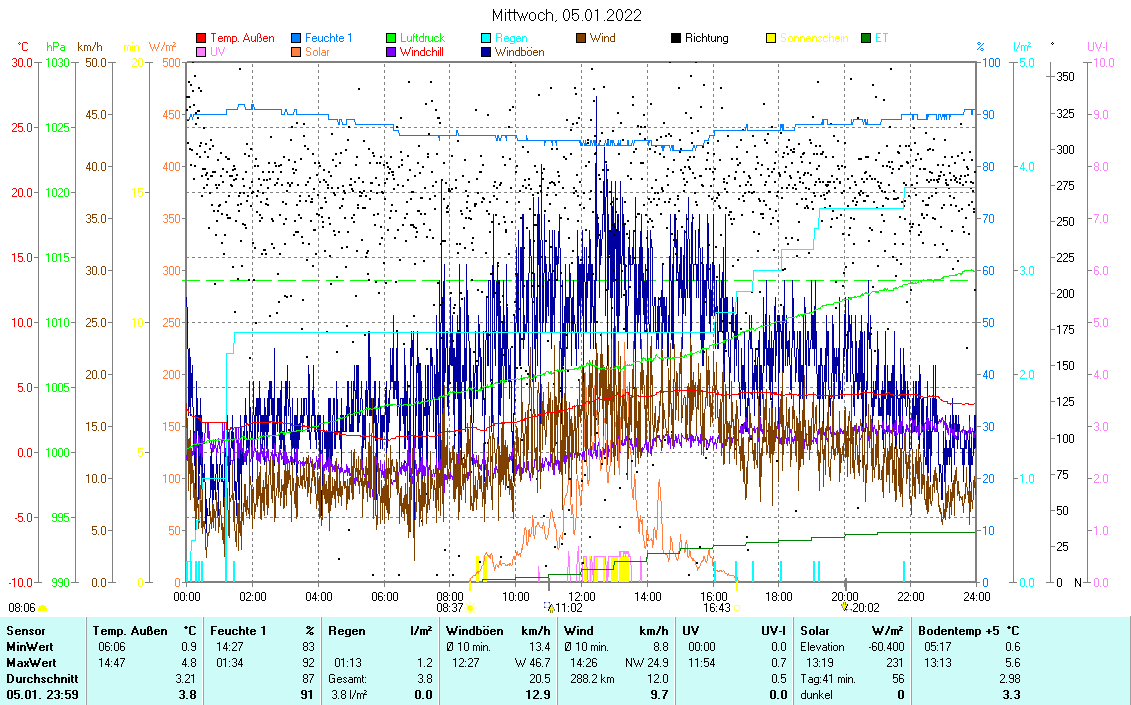Click the black Richtung legend square
This screenshot has height=705, width=1131.
click(x=677, y=38)
